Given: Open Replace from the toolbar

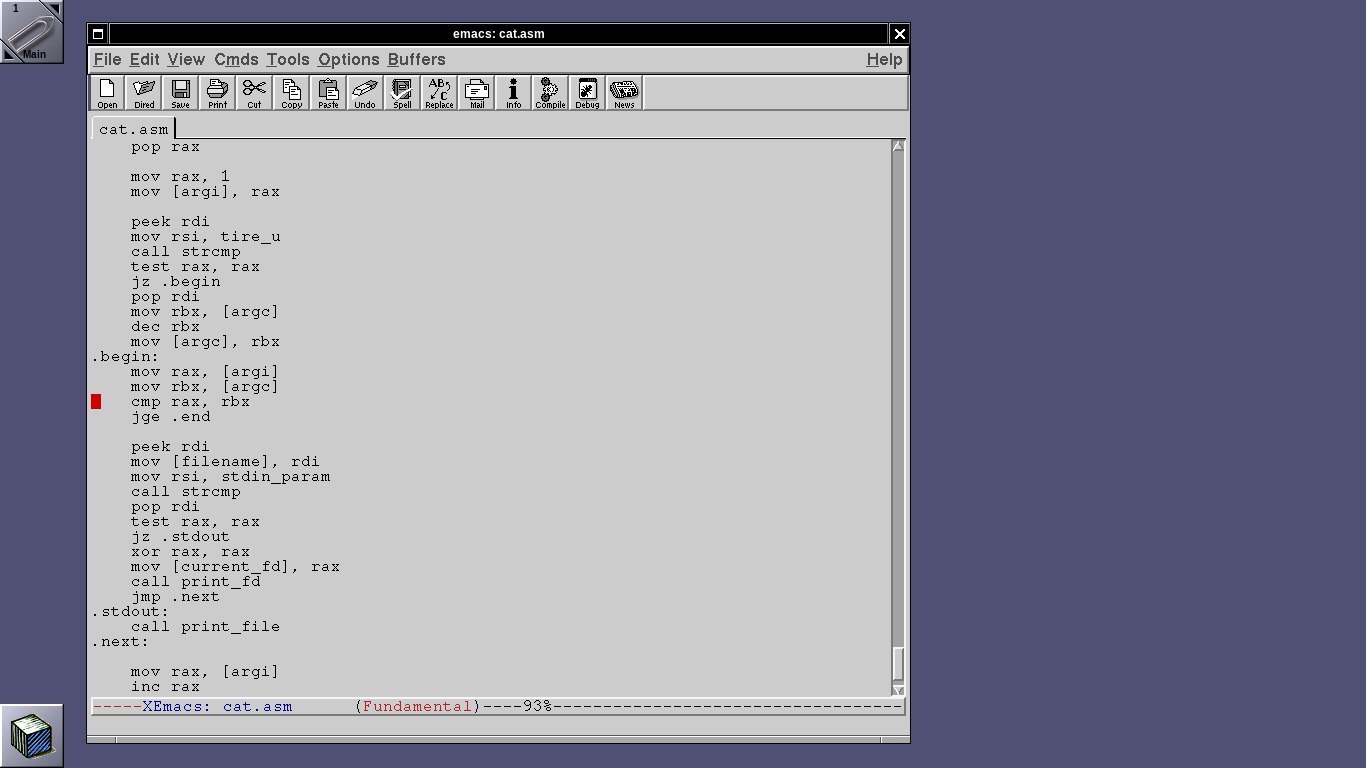Looking at the screenshot, I should [439, 93].
